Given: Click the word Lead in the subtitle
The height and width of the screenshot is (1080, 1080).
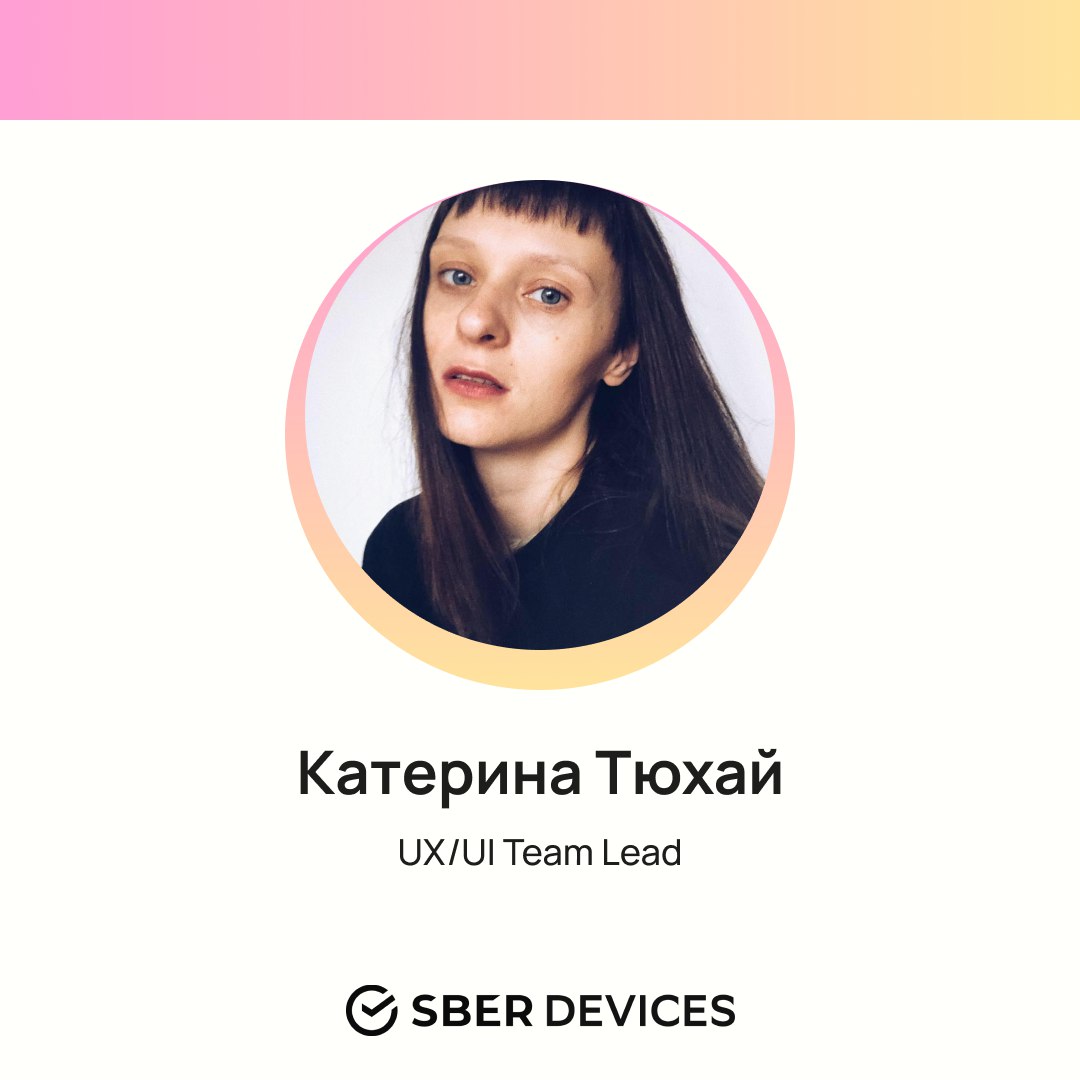Looking at the screenshot, I should 642,853.
